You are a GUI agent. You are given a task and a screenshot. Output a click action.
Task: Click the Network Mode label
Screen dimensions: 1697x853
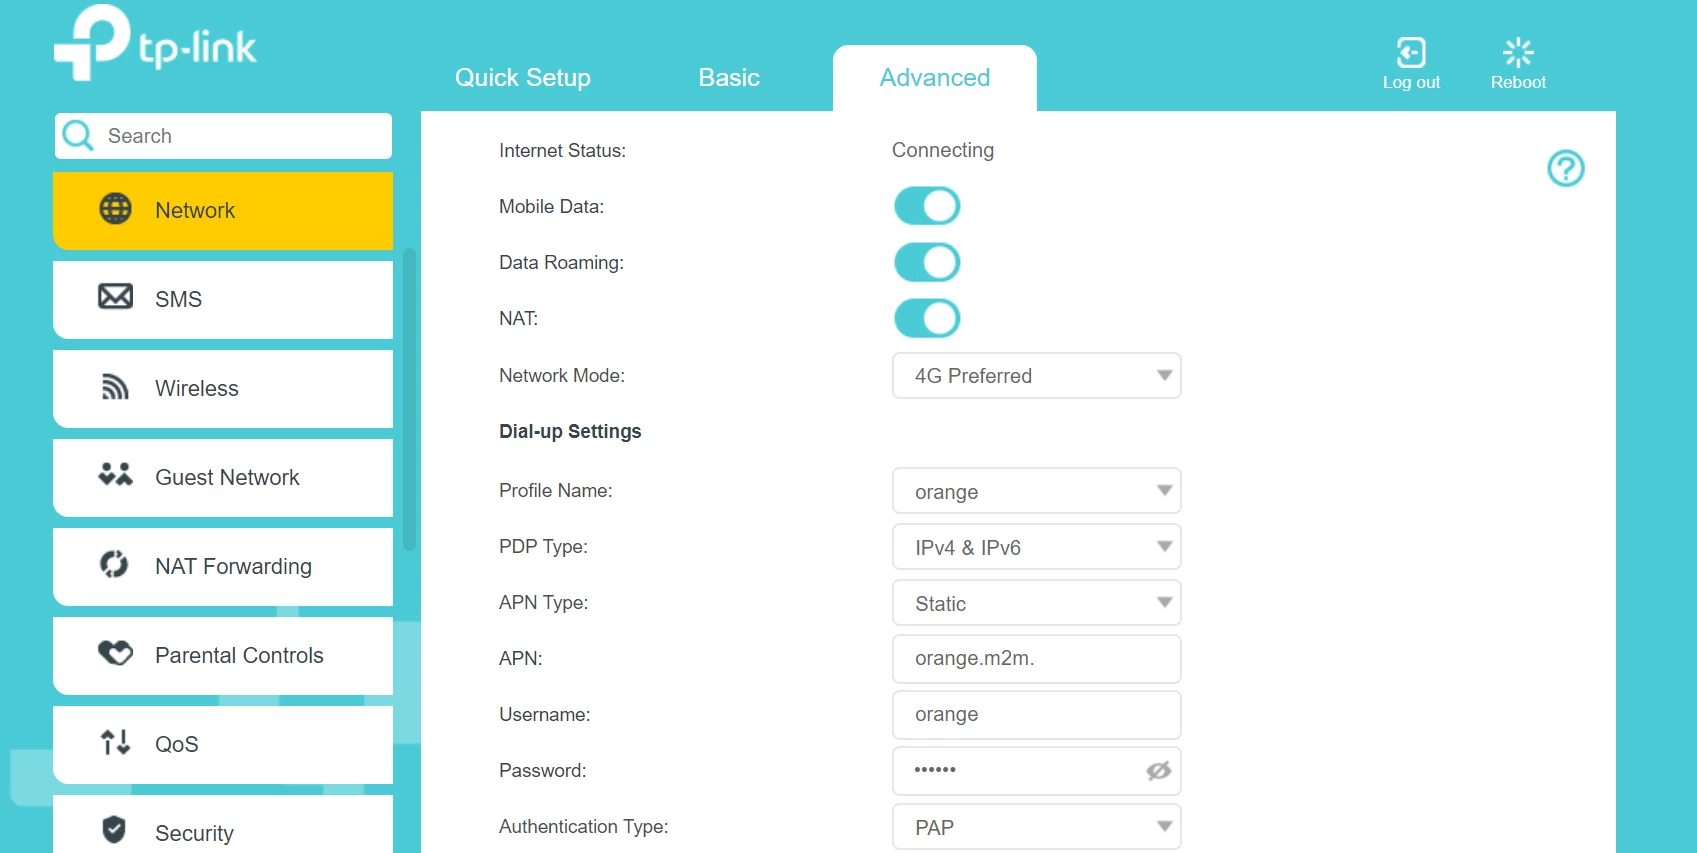click(x=562, y=376)
